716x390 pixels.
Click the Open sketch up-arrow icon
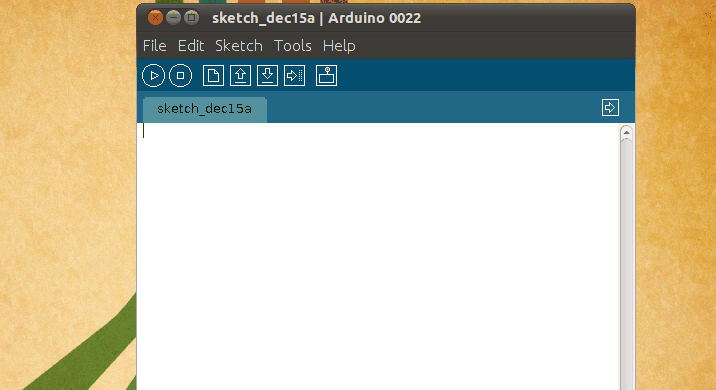(240, 76)
